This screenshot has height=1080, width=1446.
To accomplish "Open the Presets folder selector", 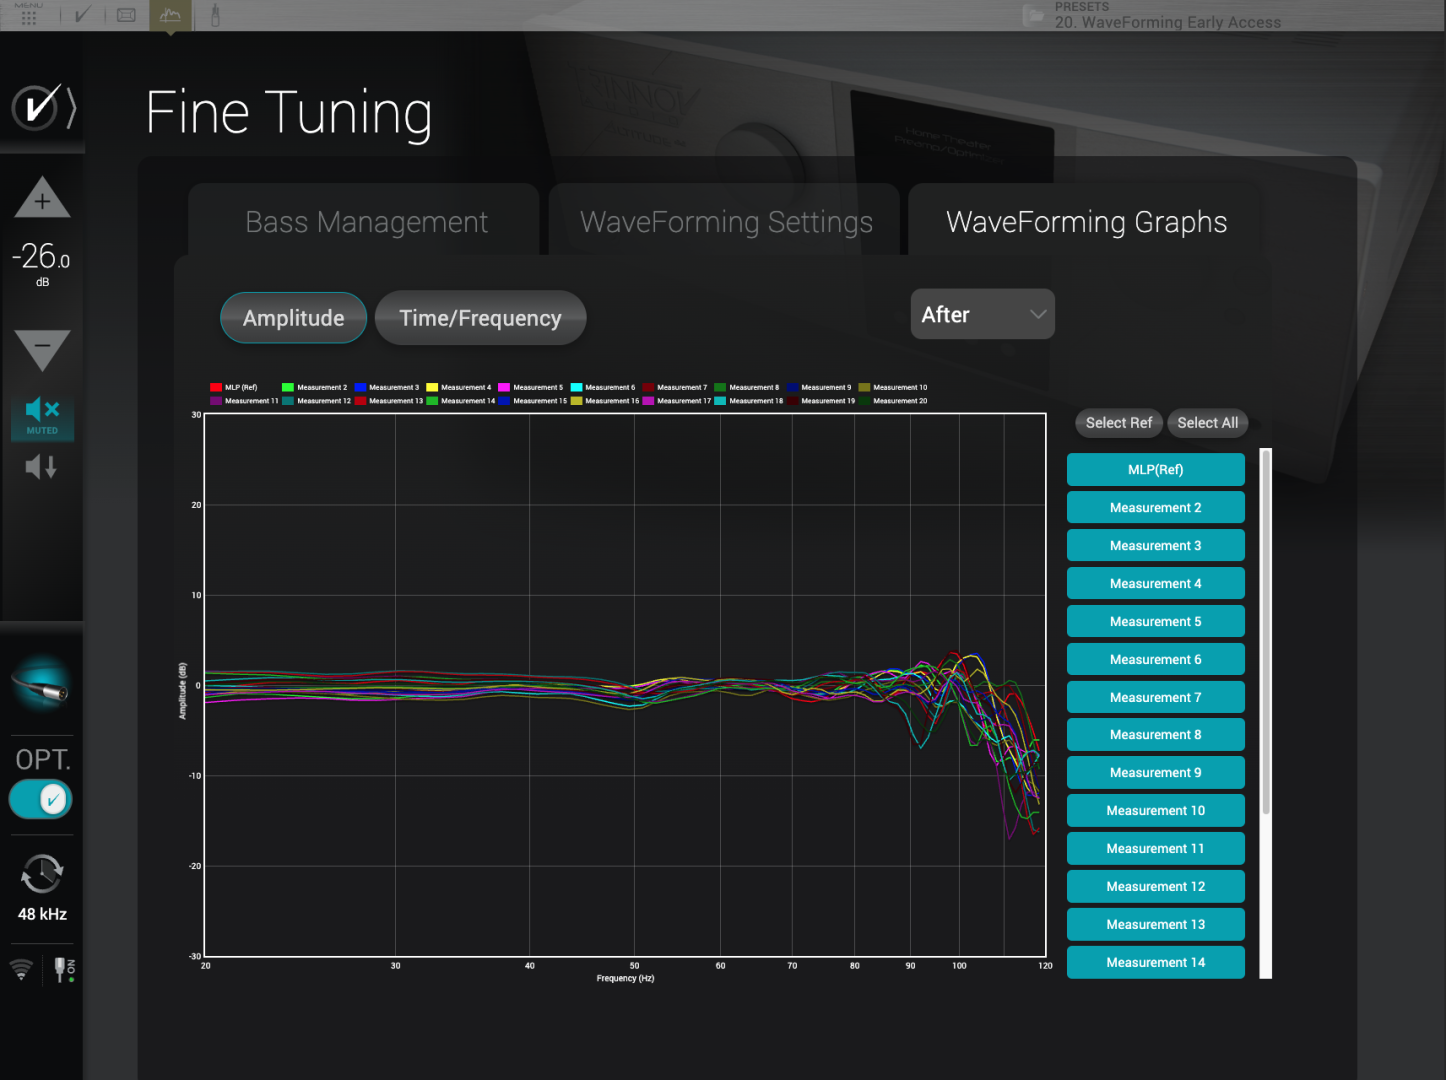I will click(x=1034, y=16).
